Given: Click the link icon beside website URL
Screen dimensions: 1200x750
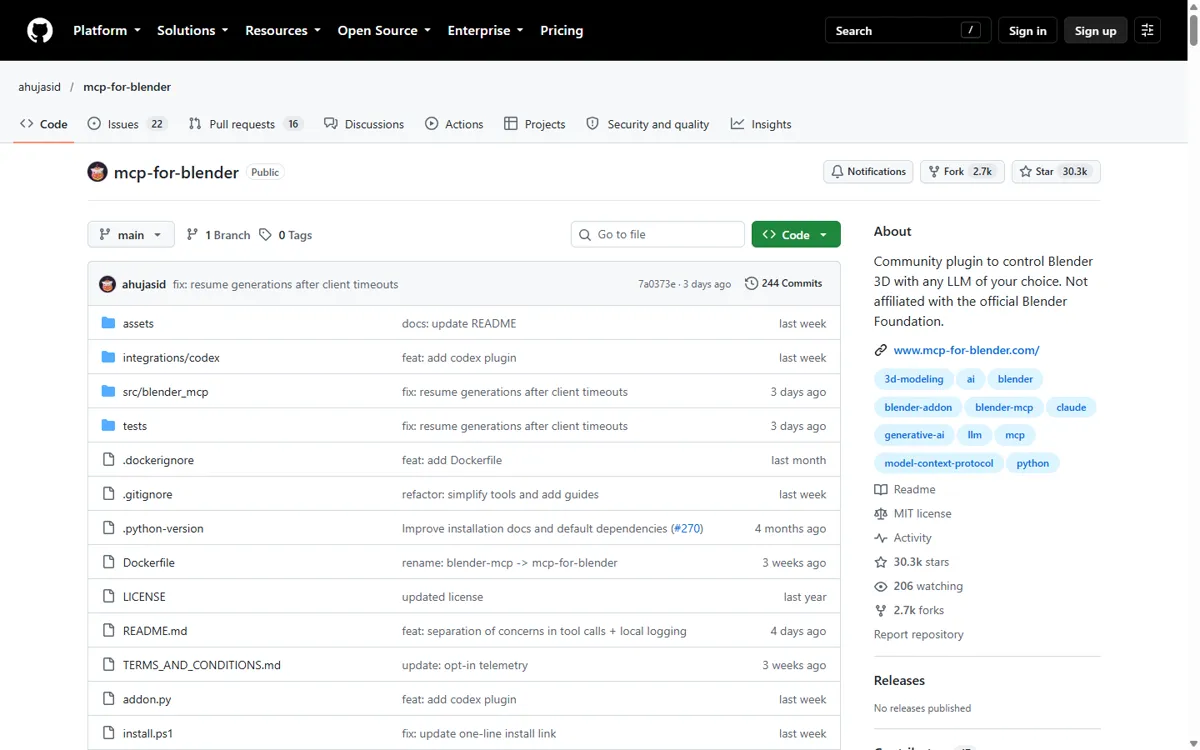Looking at the screenshot, I should (880, 350).
